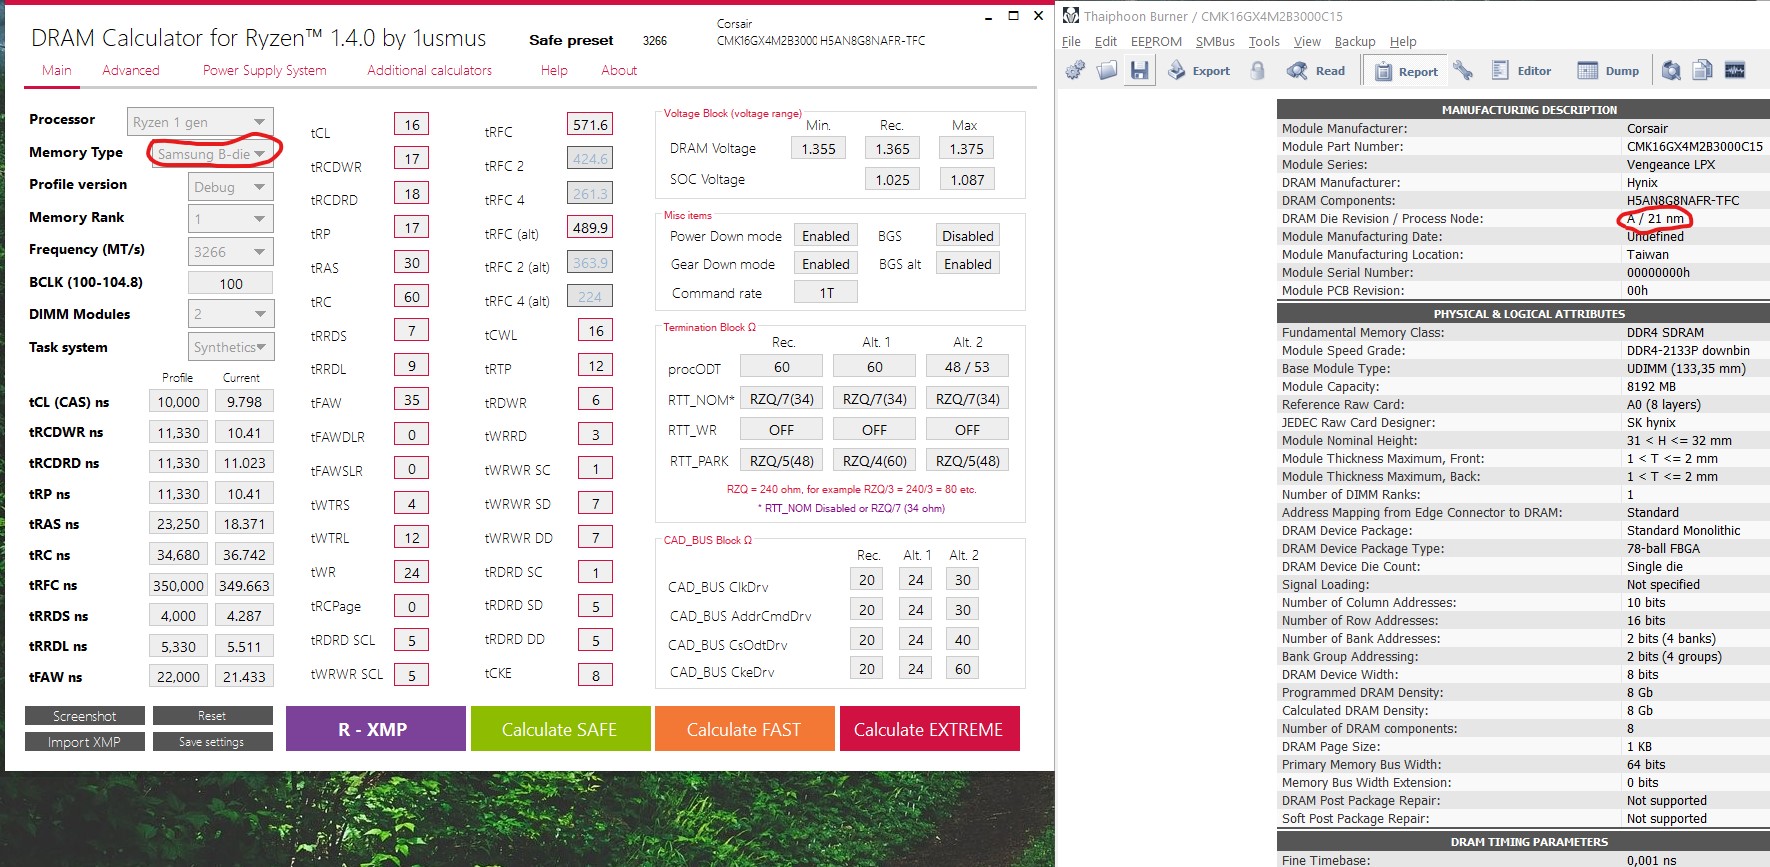Open the DIMM Modules dropdown
Image resolution: width=1770 pixels, height=867 pixels.
tap(231, 314)
